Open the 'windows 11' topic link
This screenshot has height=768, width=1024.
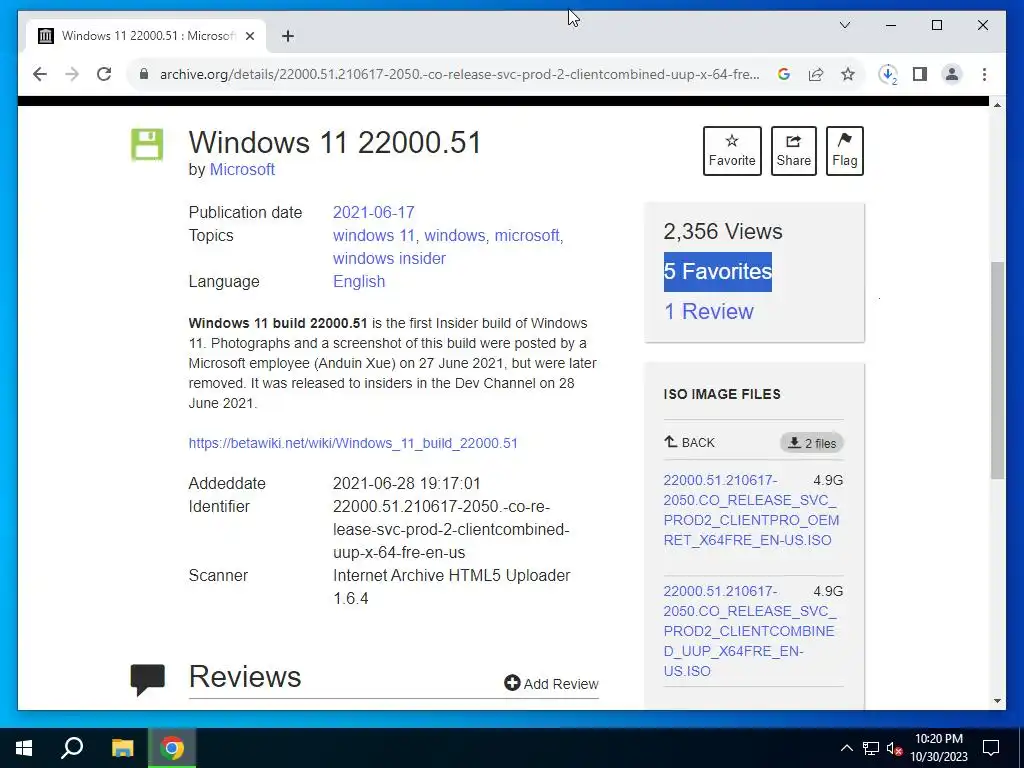[374, 235]
